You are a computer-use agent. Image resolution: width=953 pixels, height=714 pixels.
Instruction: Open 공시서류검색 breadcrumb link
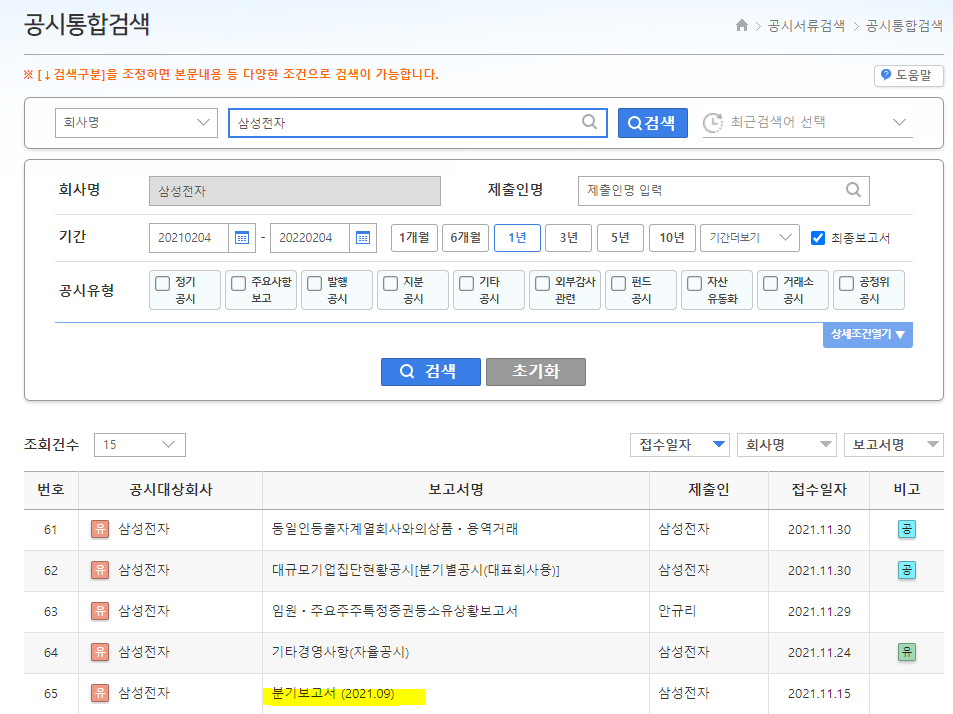coord(807,26)
